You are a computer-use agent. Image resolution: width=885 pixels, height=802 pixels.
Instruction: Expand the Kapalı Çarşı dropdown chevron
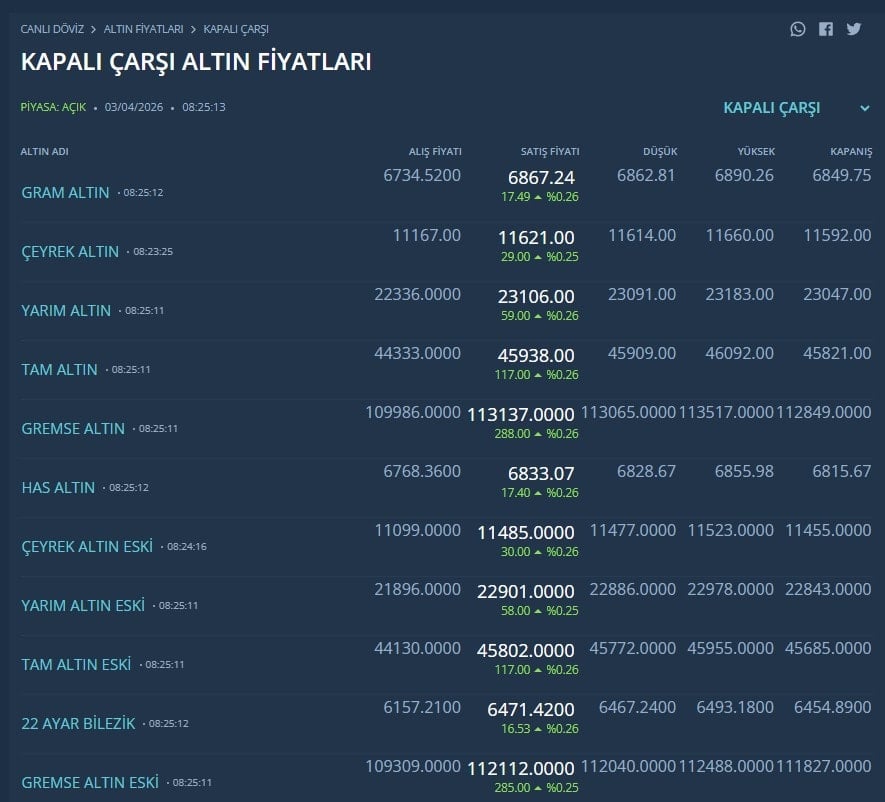864,108
